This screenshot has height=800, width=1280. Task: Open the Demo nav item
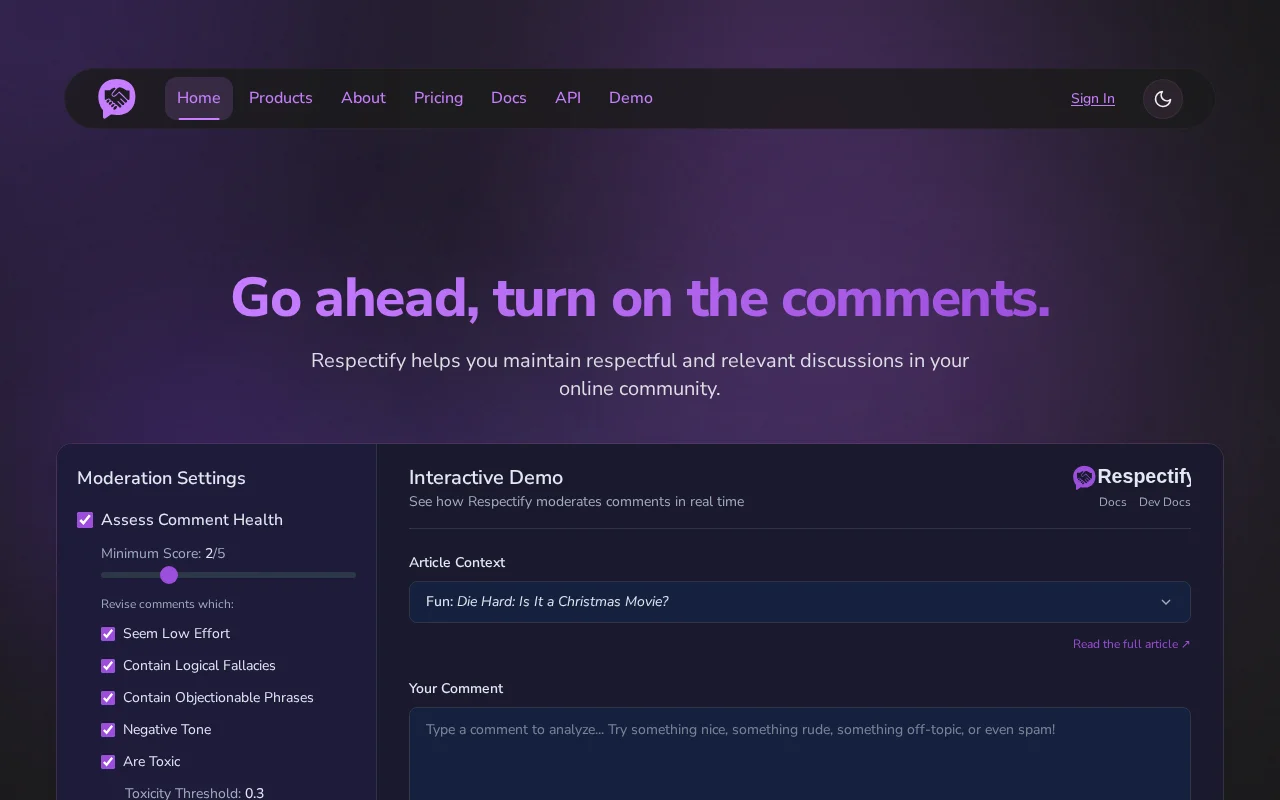point(631,98)
